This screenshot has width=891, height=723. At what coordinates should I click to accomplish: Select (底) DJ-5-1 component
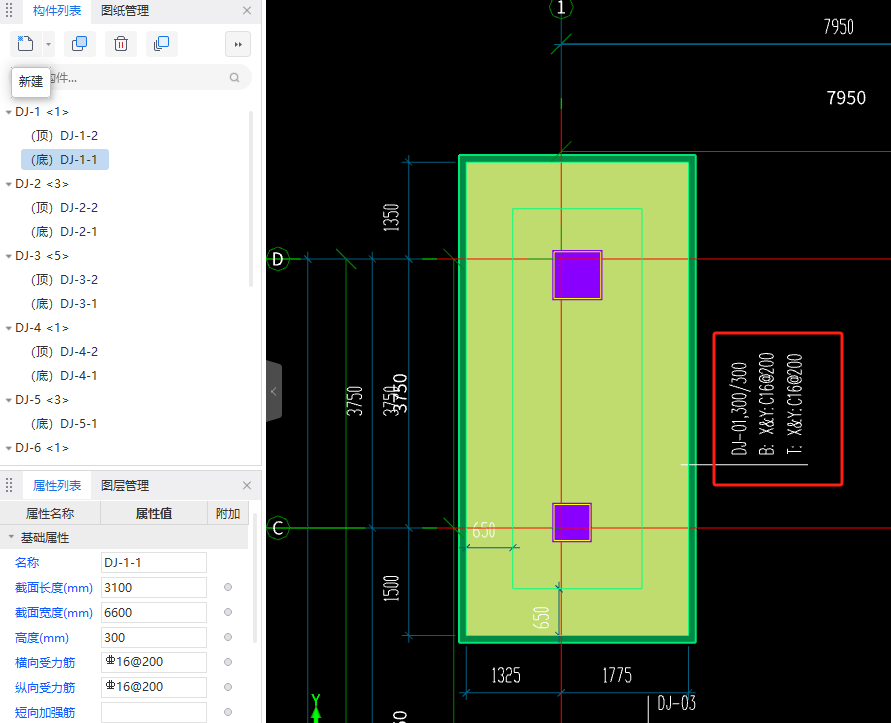64,424
